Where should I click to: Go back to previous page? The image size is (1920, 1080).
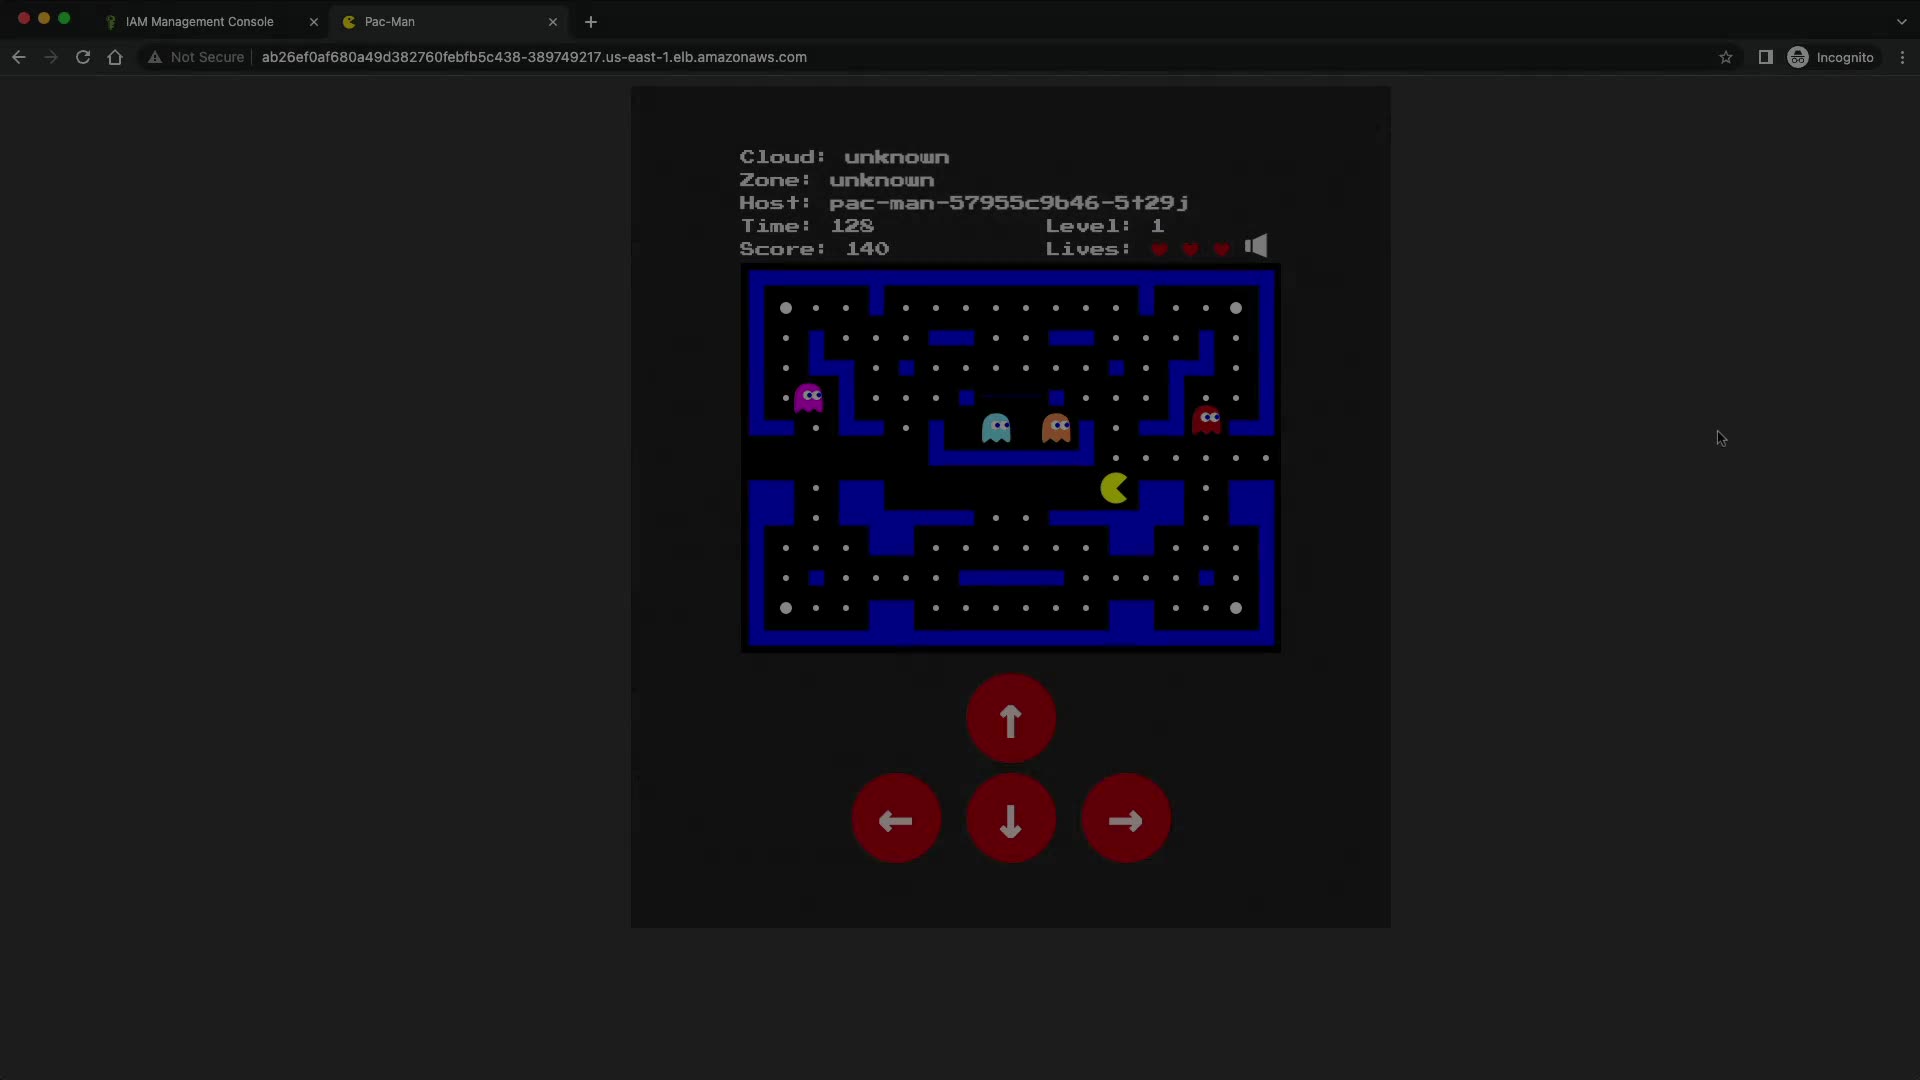19,57
